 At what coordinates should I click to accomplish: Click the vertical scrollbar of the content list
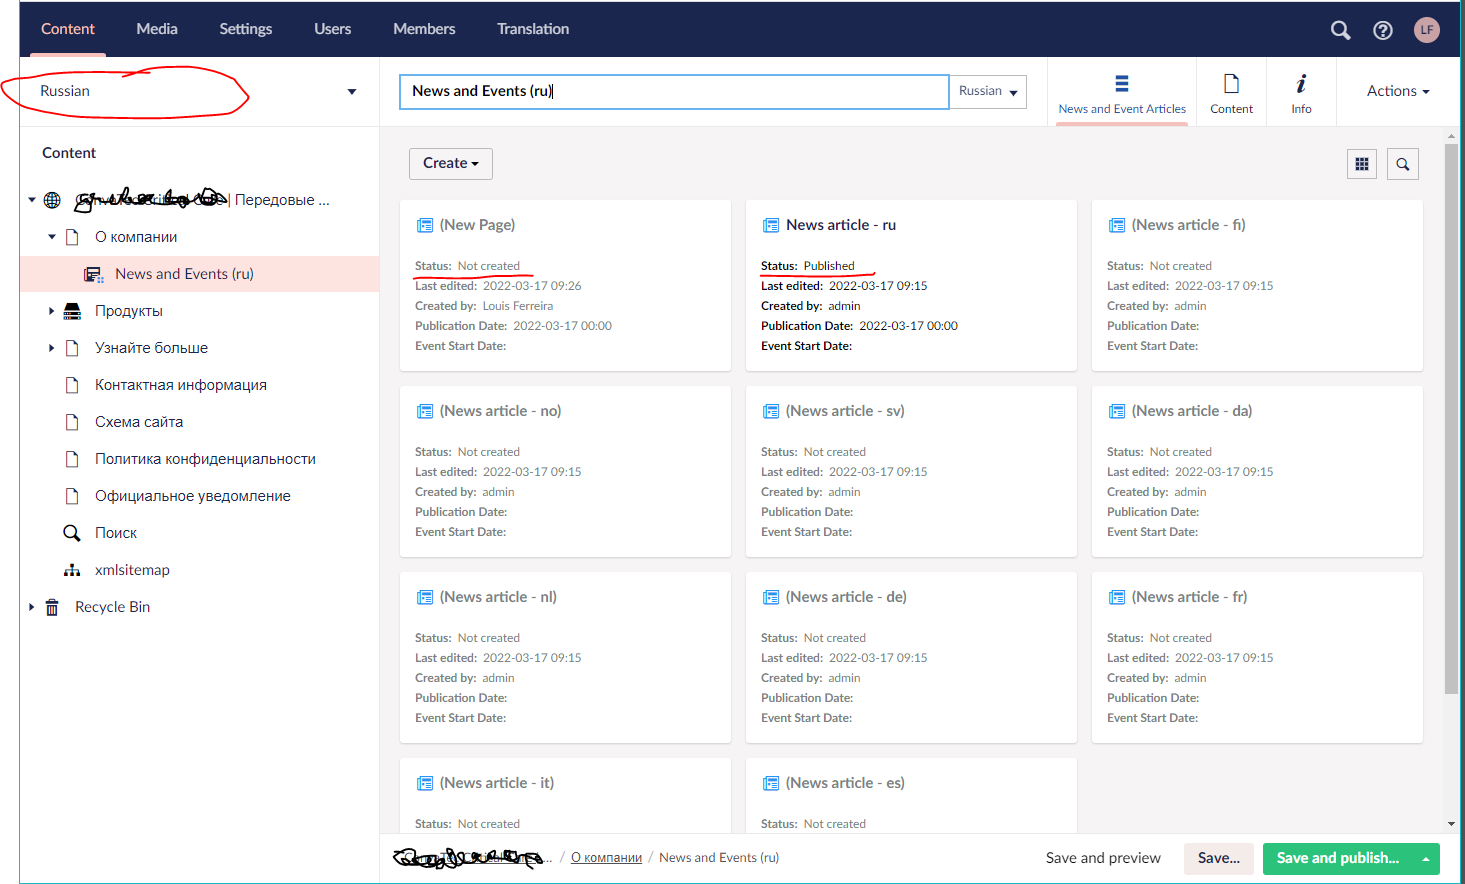coord(1451,420)
